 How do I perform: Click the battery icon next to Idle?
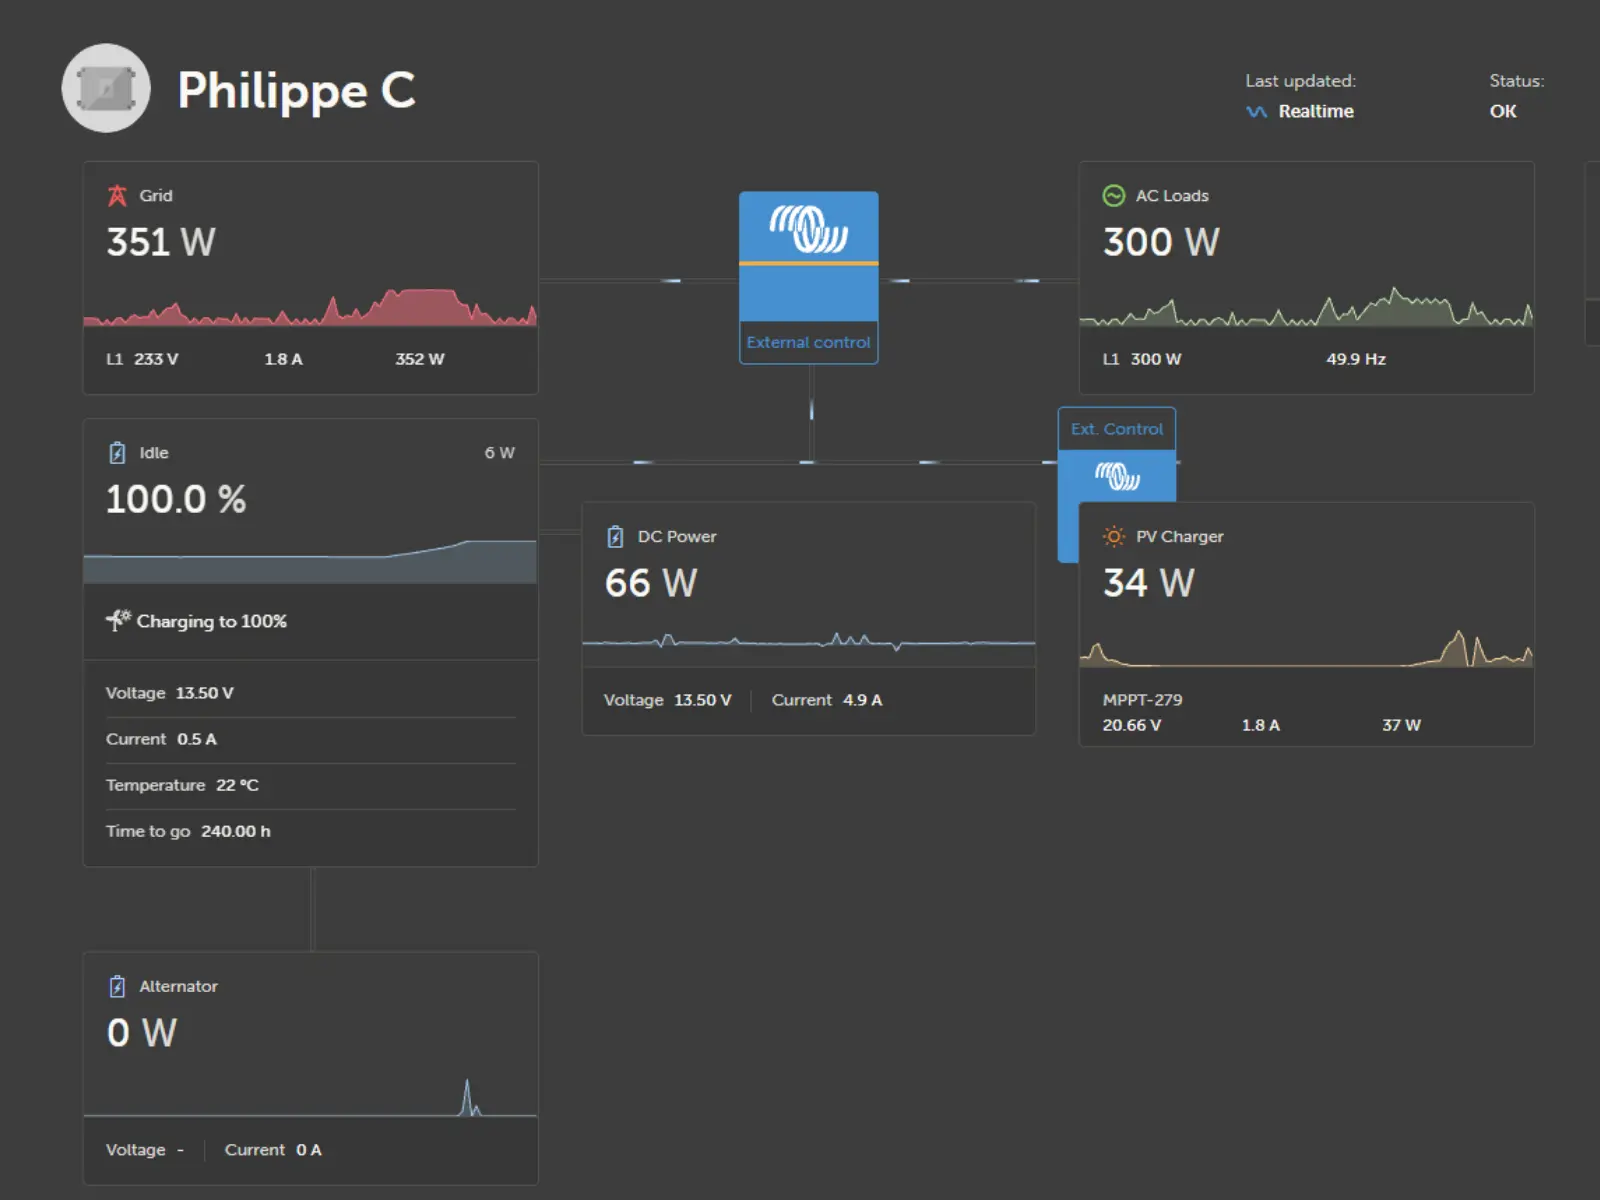tap(117, 452)
